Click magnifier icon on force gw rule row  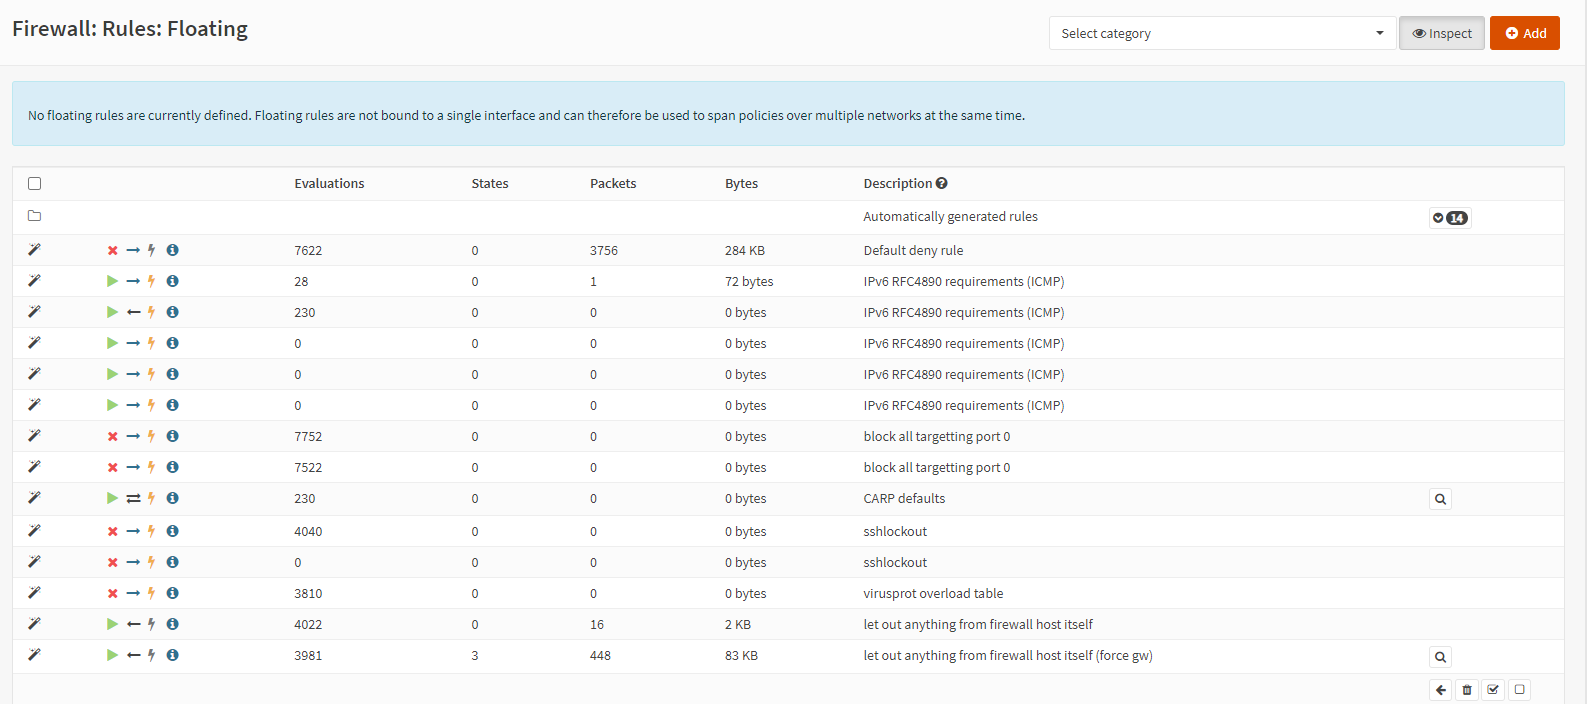click(x=1440, y=657)
